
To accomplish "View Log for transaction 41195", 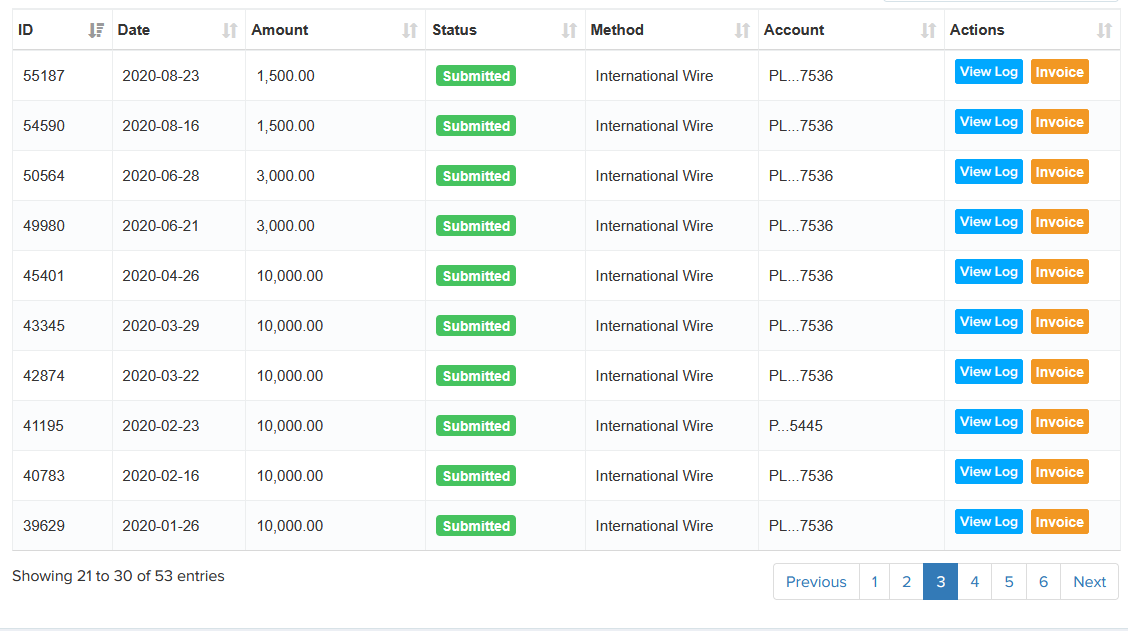I will 988,422.
